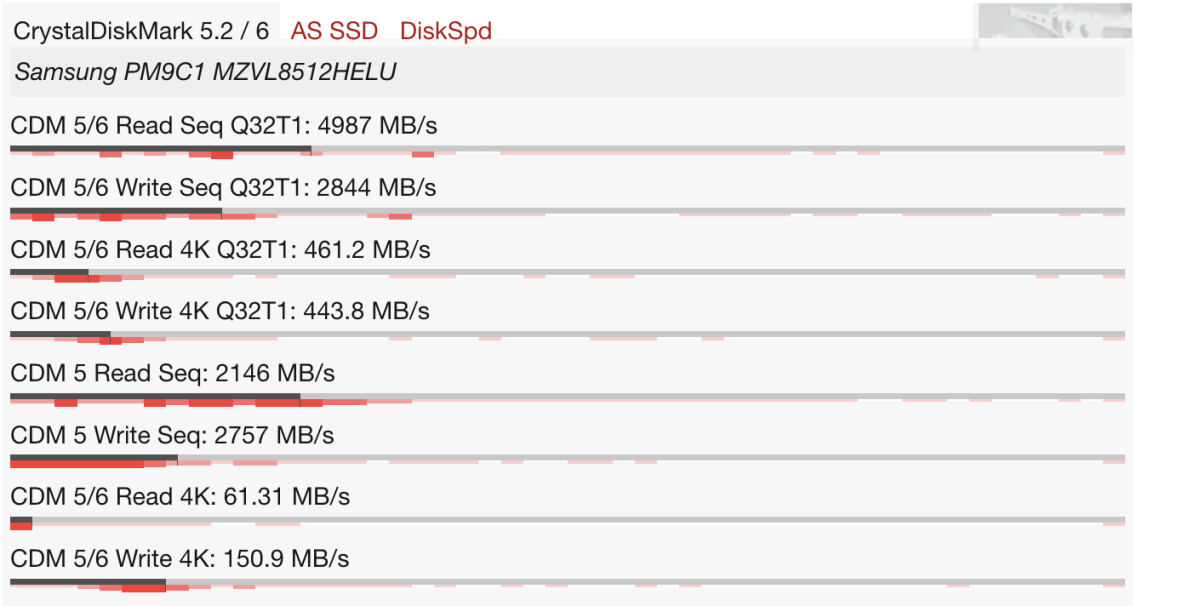Click the Samsung PM9C1 MZVL8512HELU heading
Screen dimensions: 1200x606
pos(205,72)
